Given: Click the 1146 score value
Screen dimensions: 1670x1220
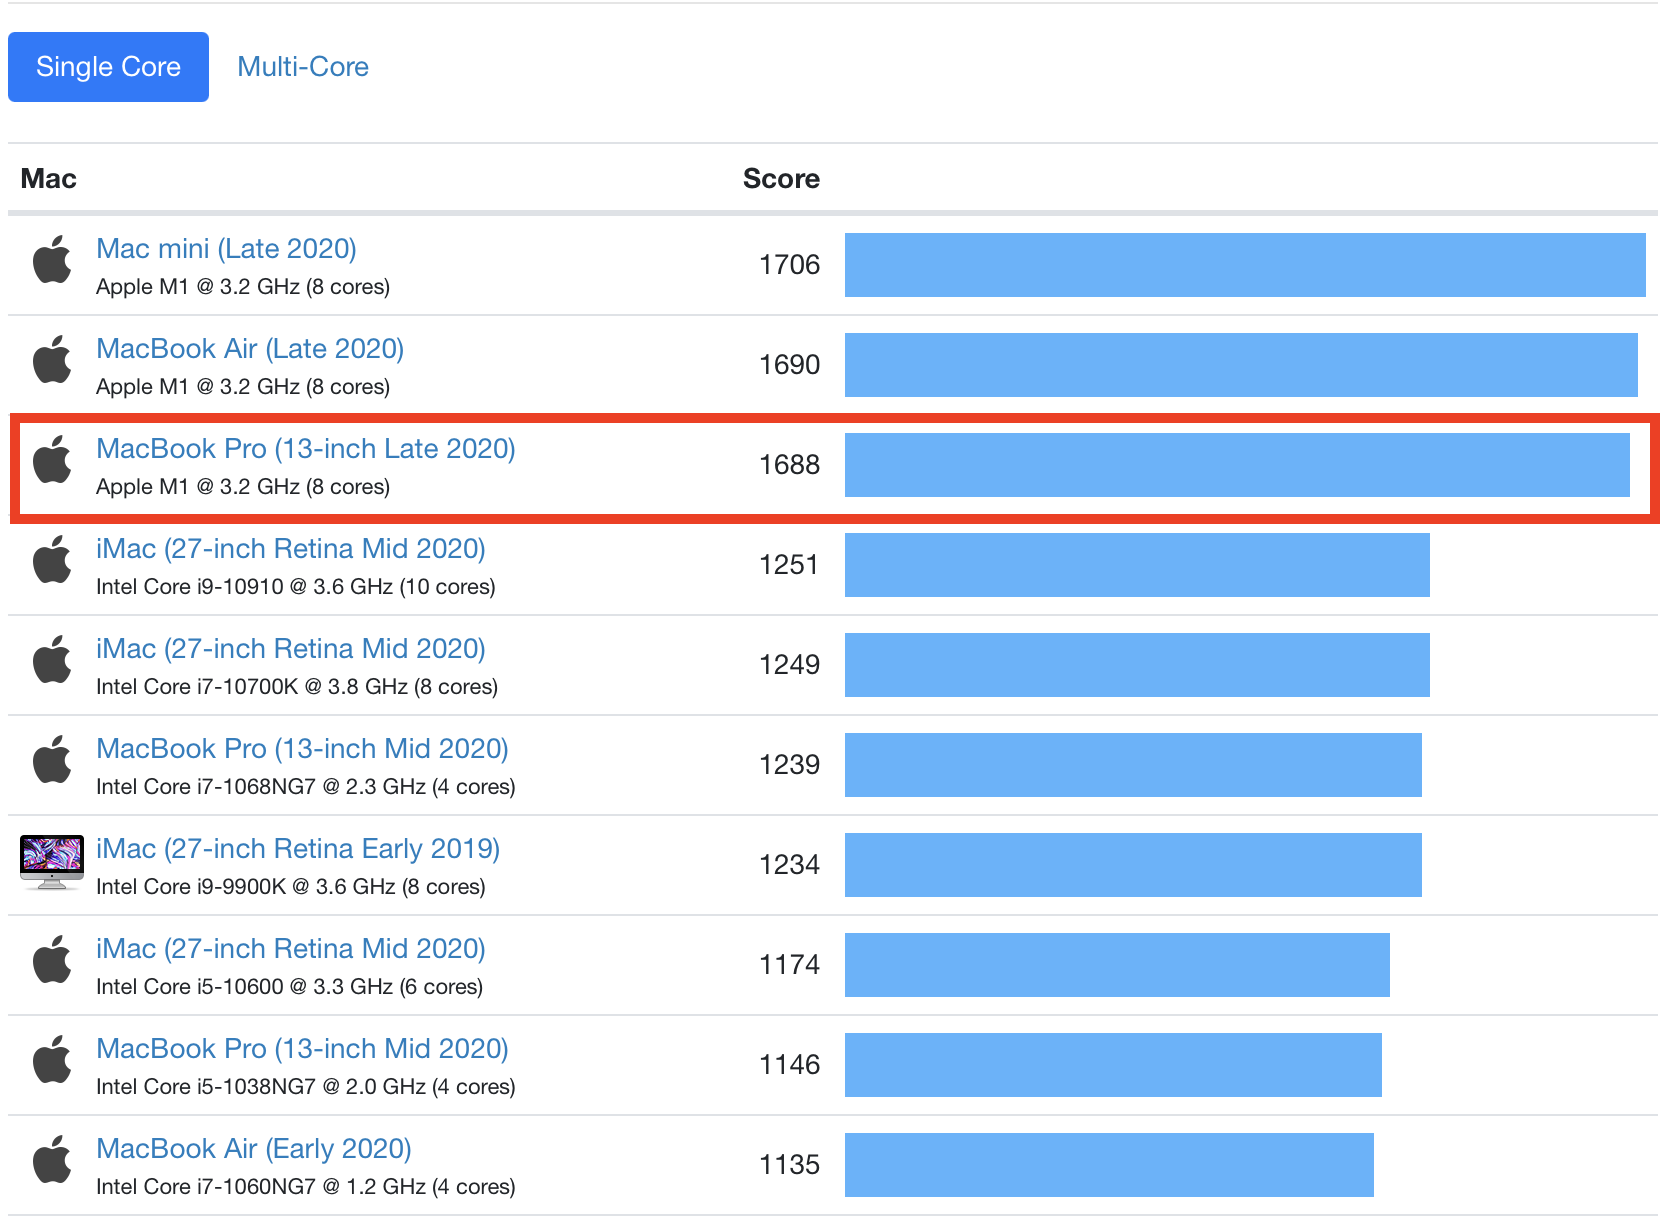Looking at the screenshot, I should pos(789,1065).
